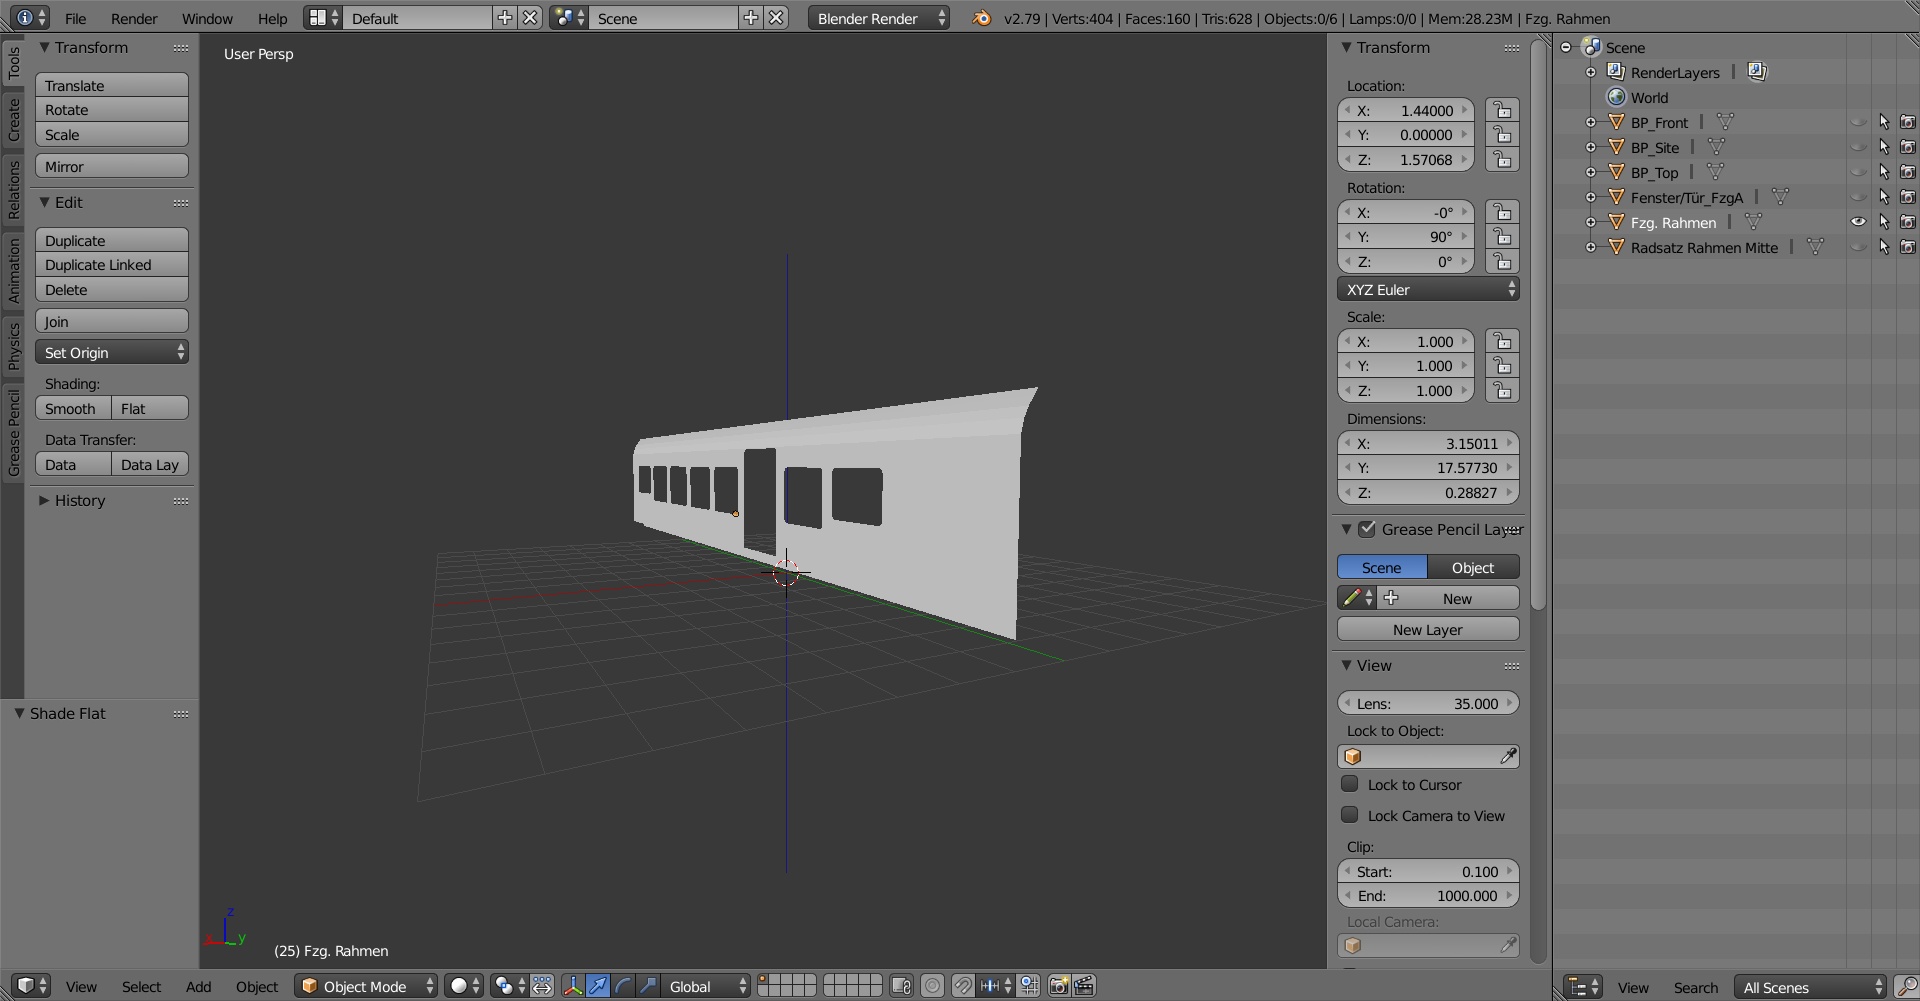
Task: Hide Fzg. Rahmen with eye icon
Action: (x=1858, y=222)
